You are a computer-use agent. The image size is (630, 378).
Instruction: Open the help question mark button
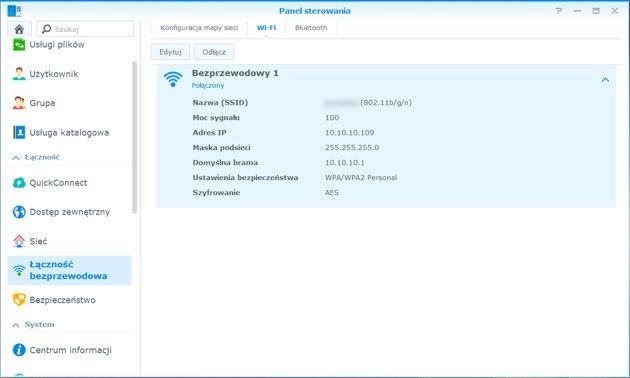pos(558,11)
